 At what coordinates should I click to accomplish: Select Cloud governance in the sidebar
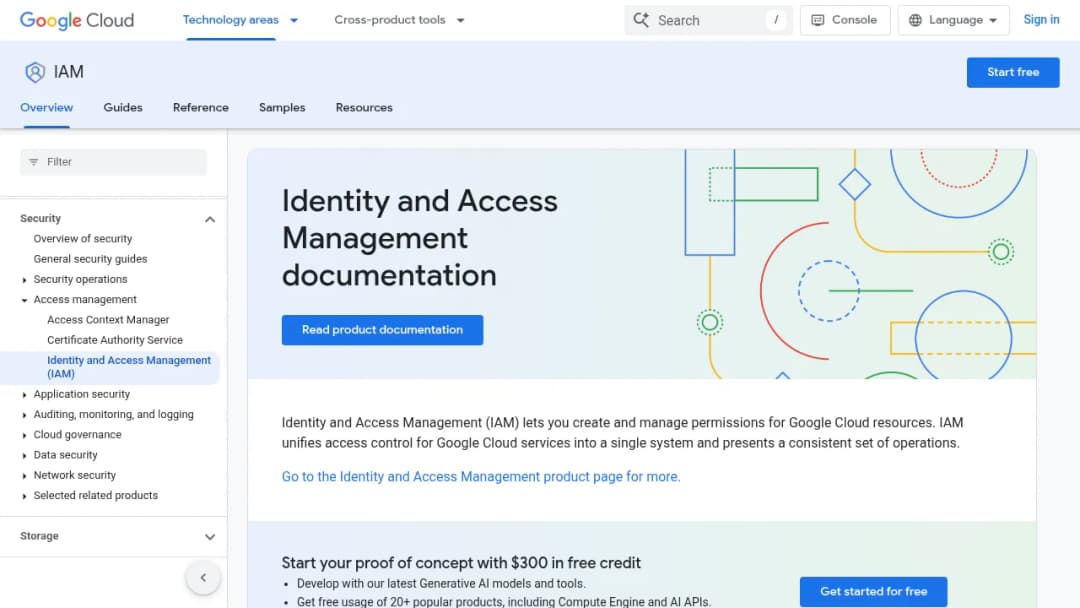[78, 435]
